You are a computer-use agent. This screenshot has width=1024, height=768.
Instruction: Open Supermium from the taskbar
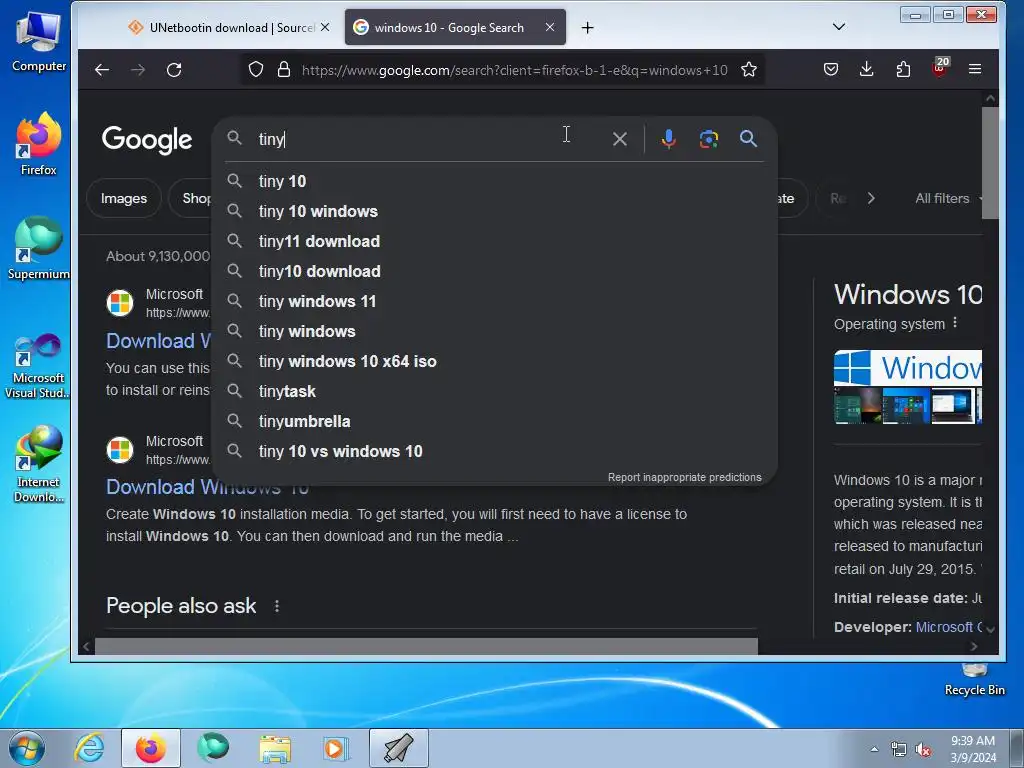[213, 748]
